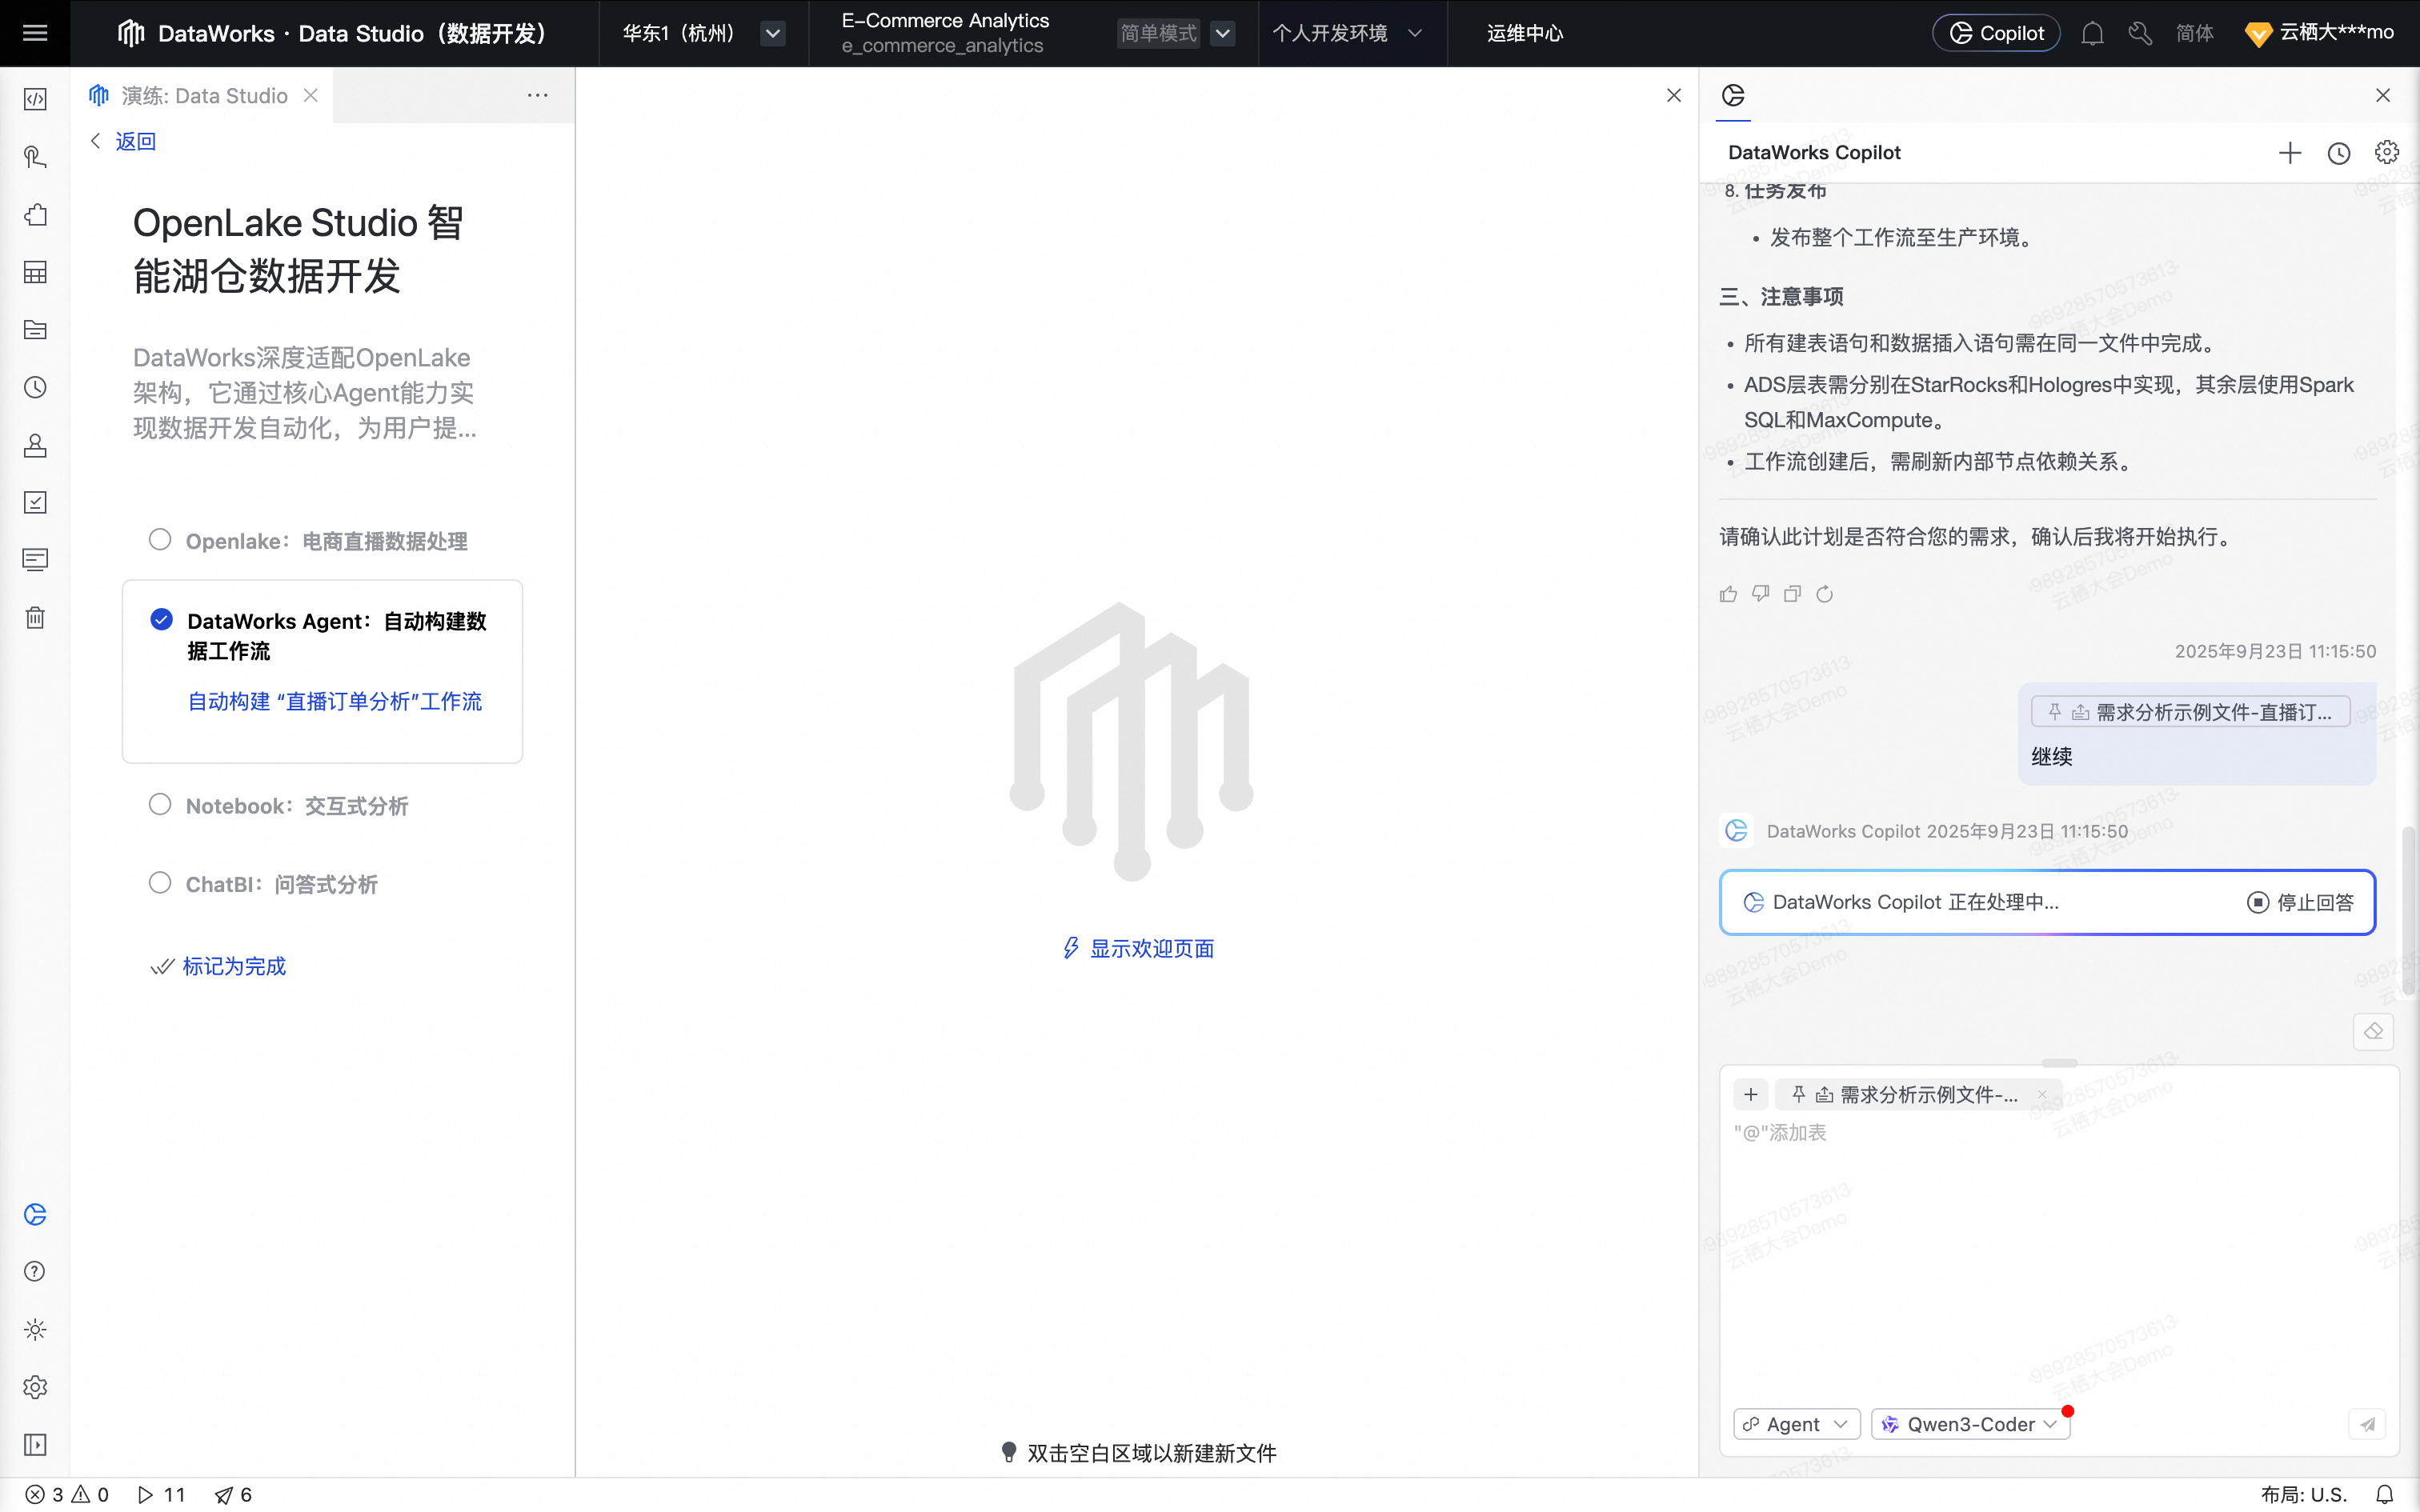Select ChatBI 问答式分析 radio option

pos(160,883)
